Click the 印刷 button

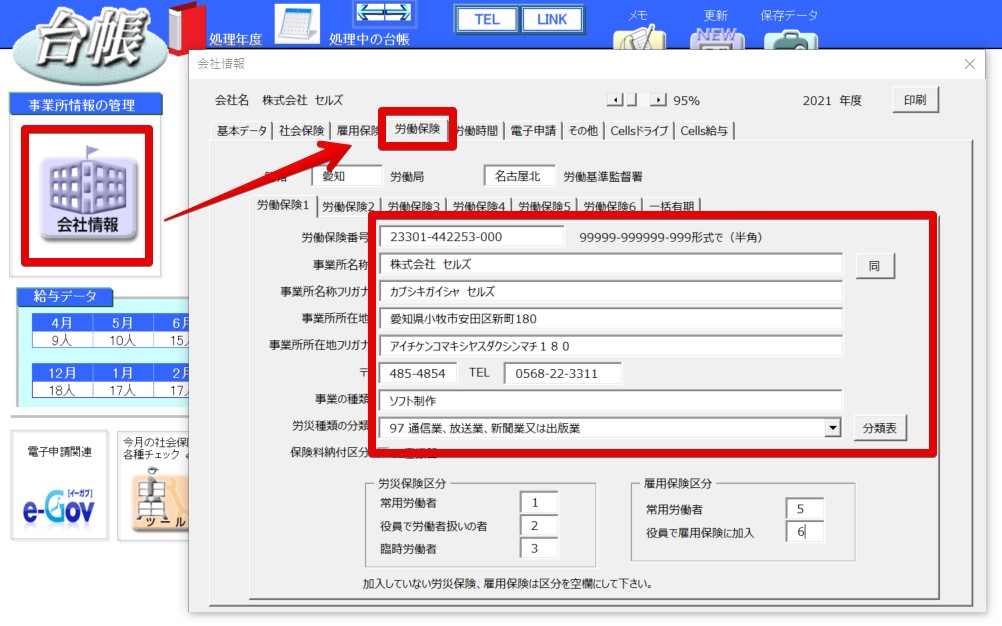tap(915, 100)
